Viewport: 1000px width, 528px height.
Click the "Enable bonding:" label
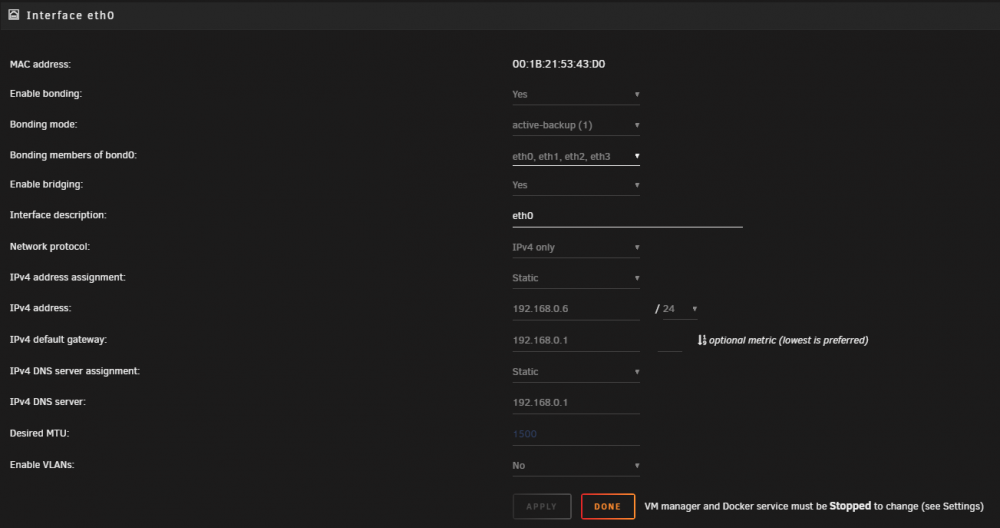(46, 94)
